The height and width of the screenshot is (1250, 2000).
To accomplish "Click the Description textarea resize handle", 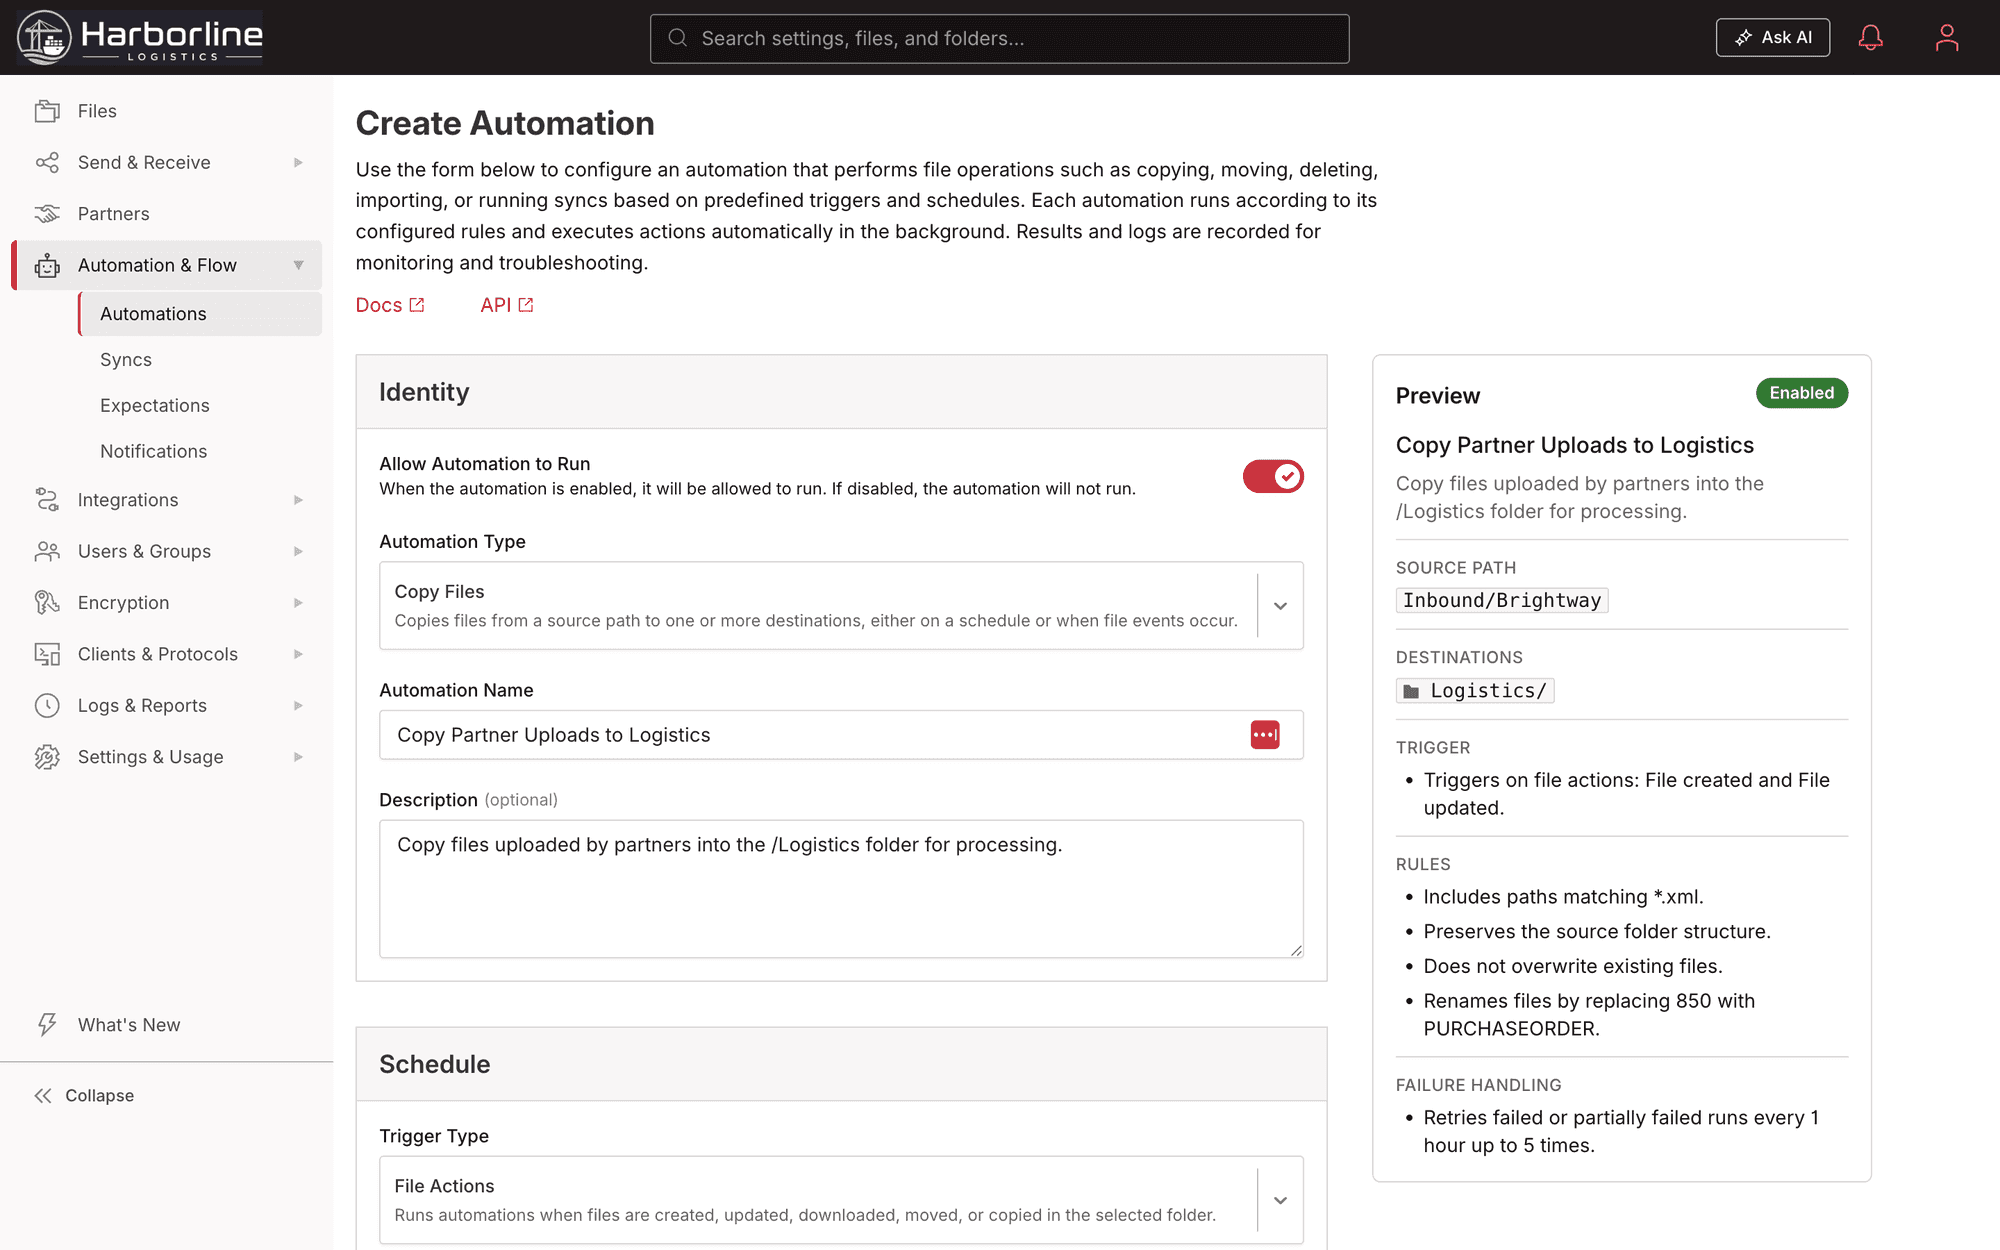I will pos(1296,950).
